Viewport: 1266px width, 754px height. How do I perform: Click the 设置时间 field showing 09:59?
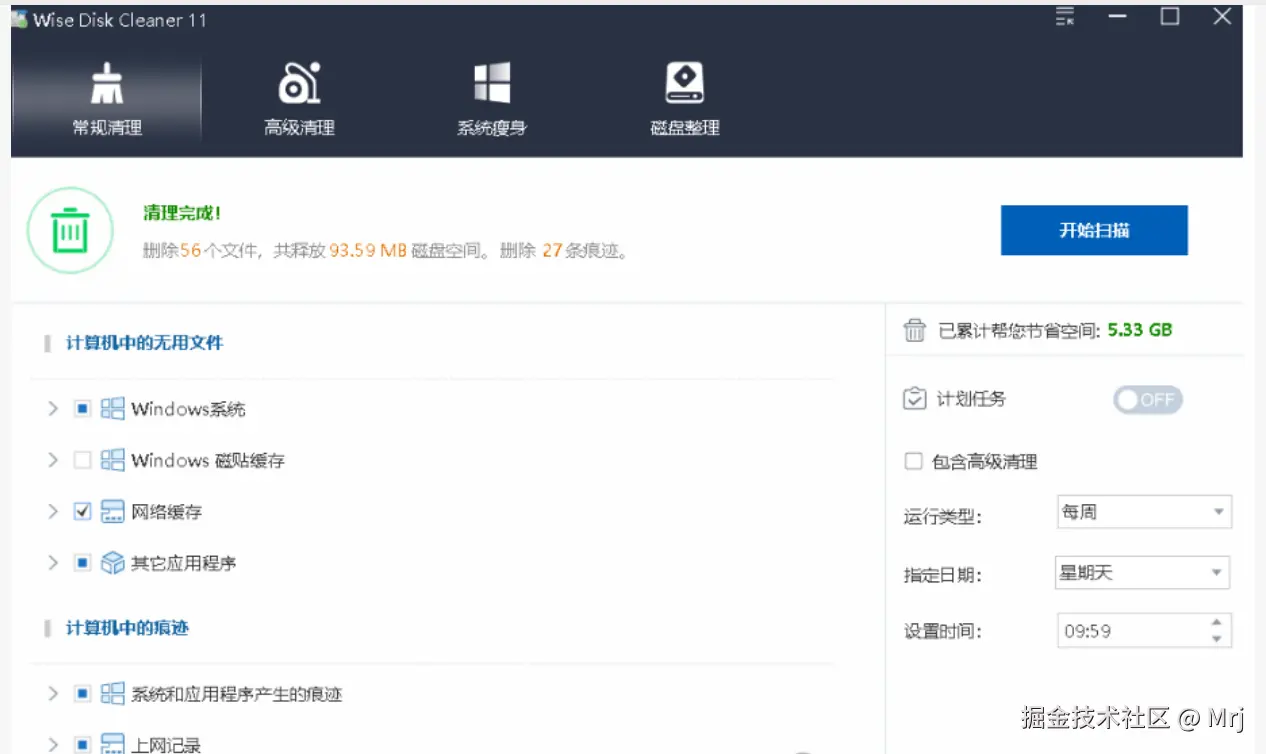click(x=1144, y=631)
